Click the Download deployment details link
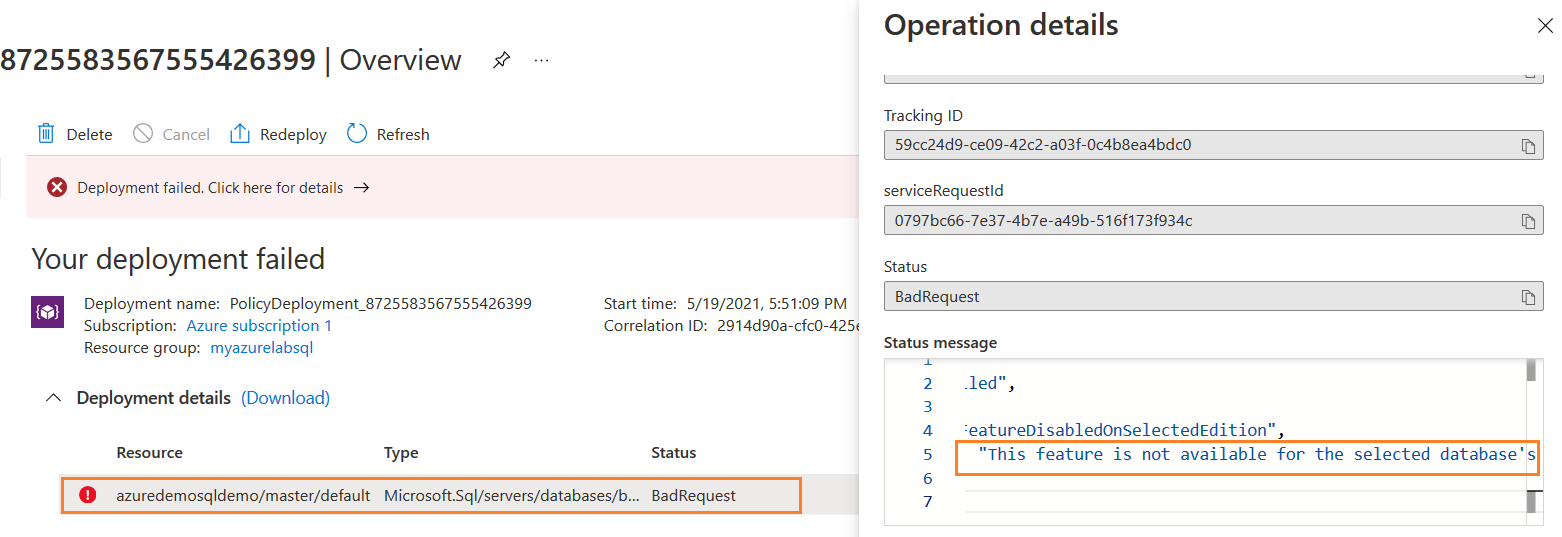 286,398
